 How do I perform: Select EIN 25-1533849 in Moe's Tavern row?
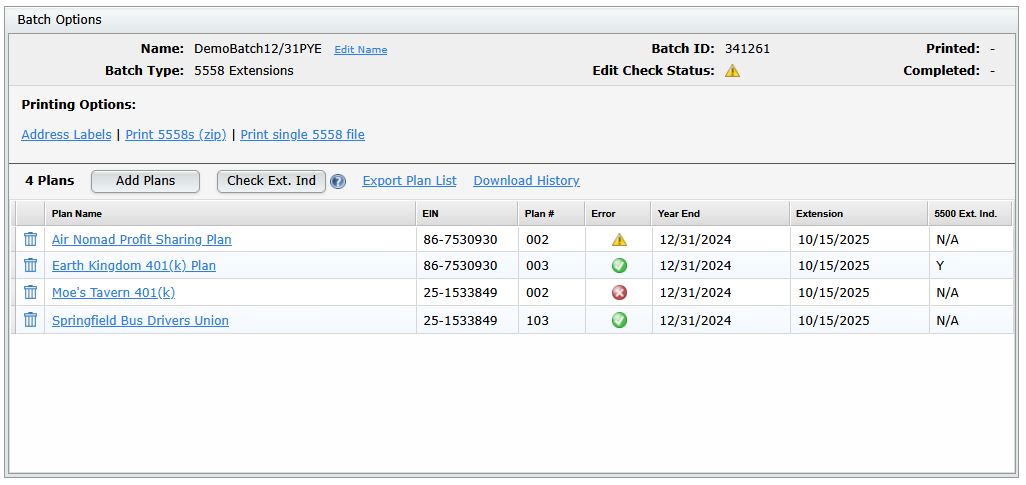461,293
